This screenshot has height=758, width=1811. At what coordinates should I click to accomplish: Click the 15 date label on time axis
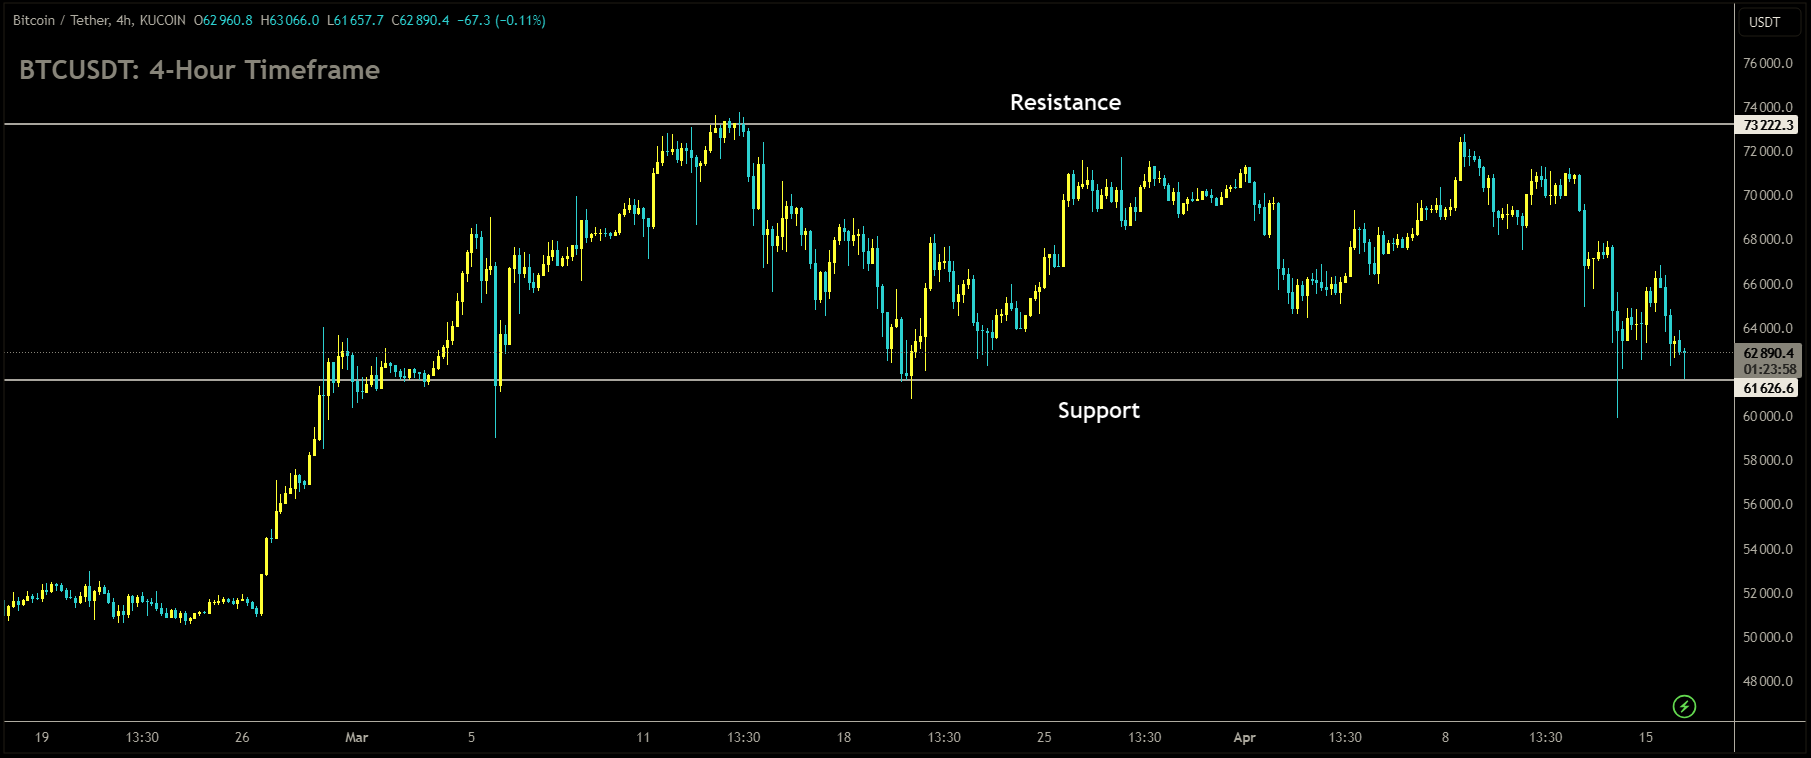pyautogui.click(x=1646, y=737)
